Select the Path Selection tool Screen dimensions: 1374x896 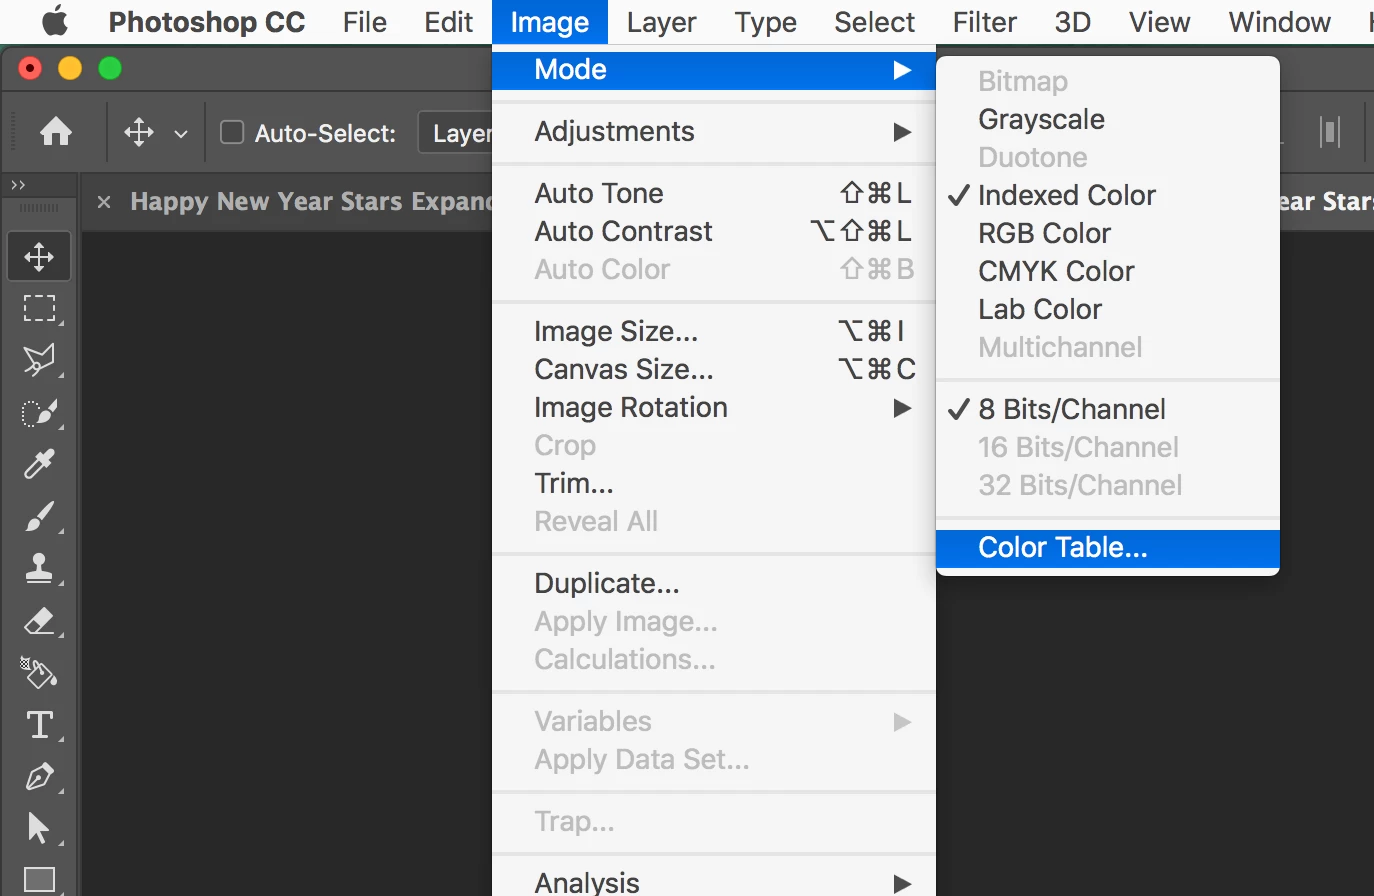click(39, 828)
